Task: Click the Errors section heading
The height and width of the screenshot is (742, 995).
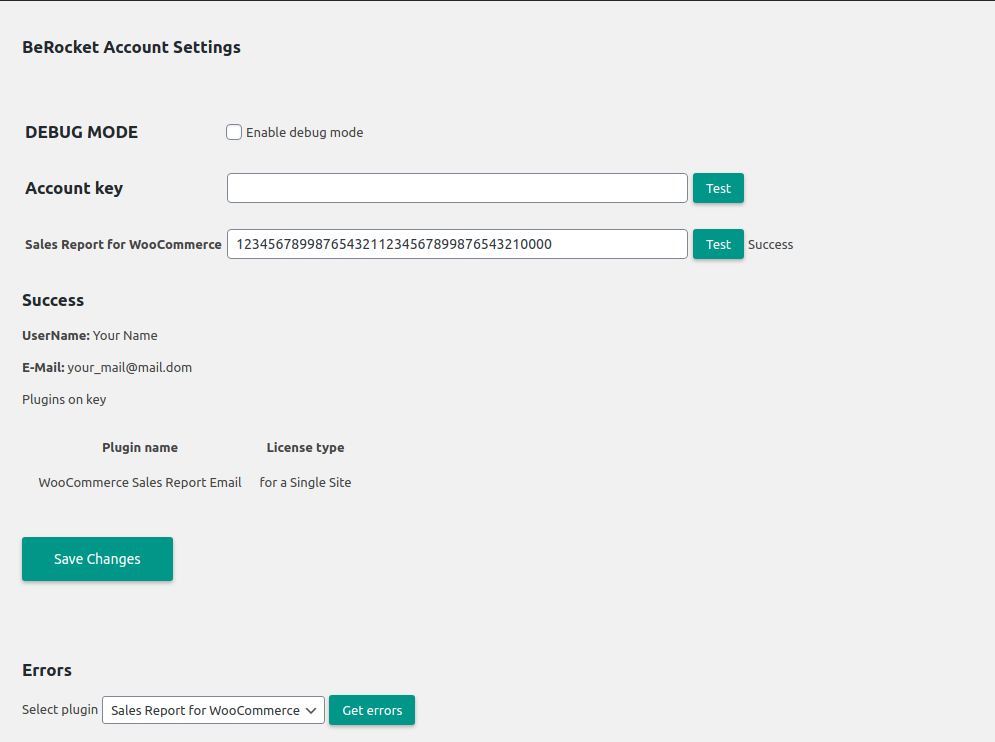Action: tap(47, 670)
